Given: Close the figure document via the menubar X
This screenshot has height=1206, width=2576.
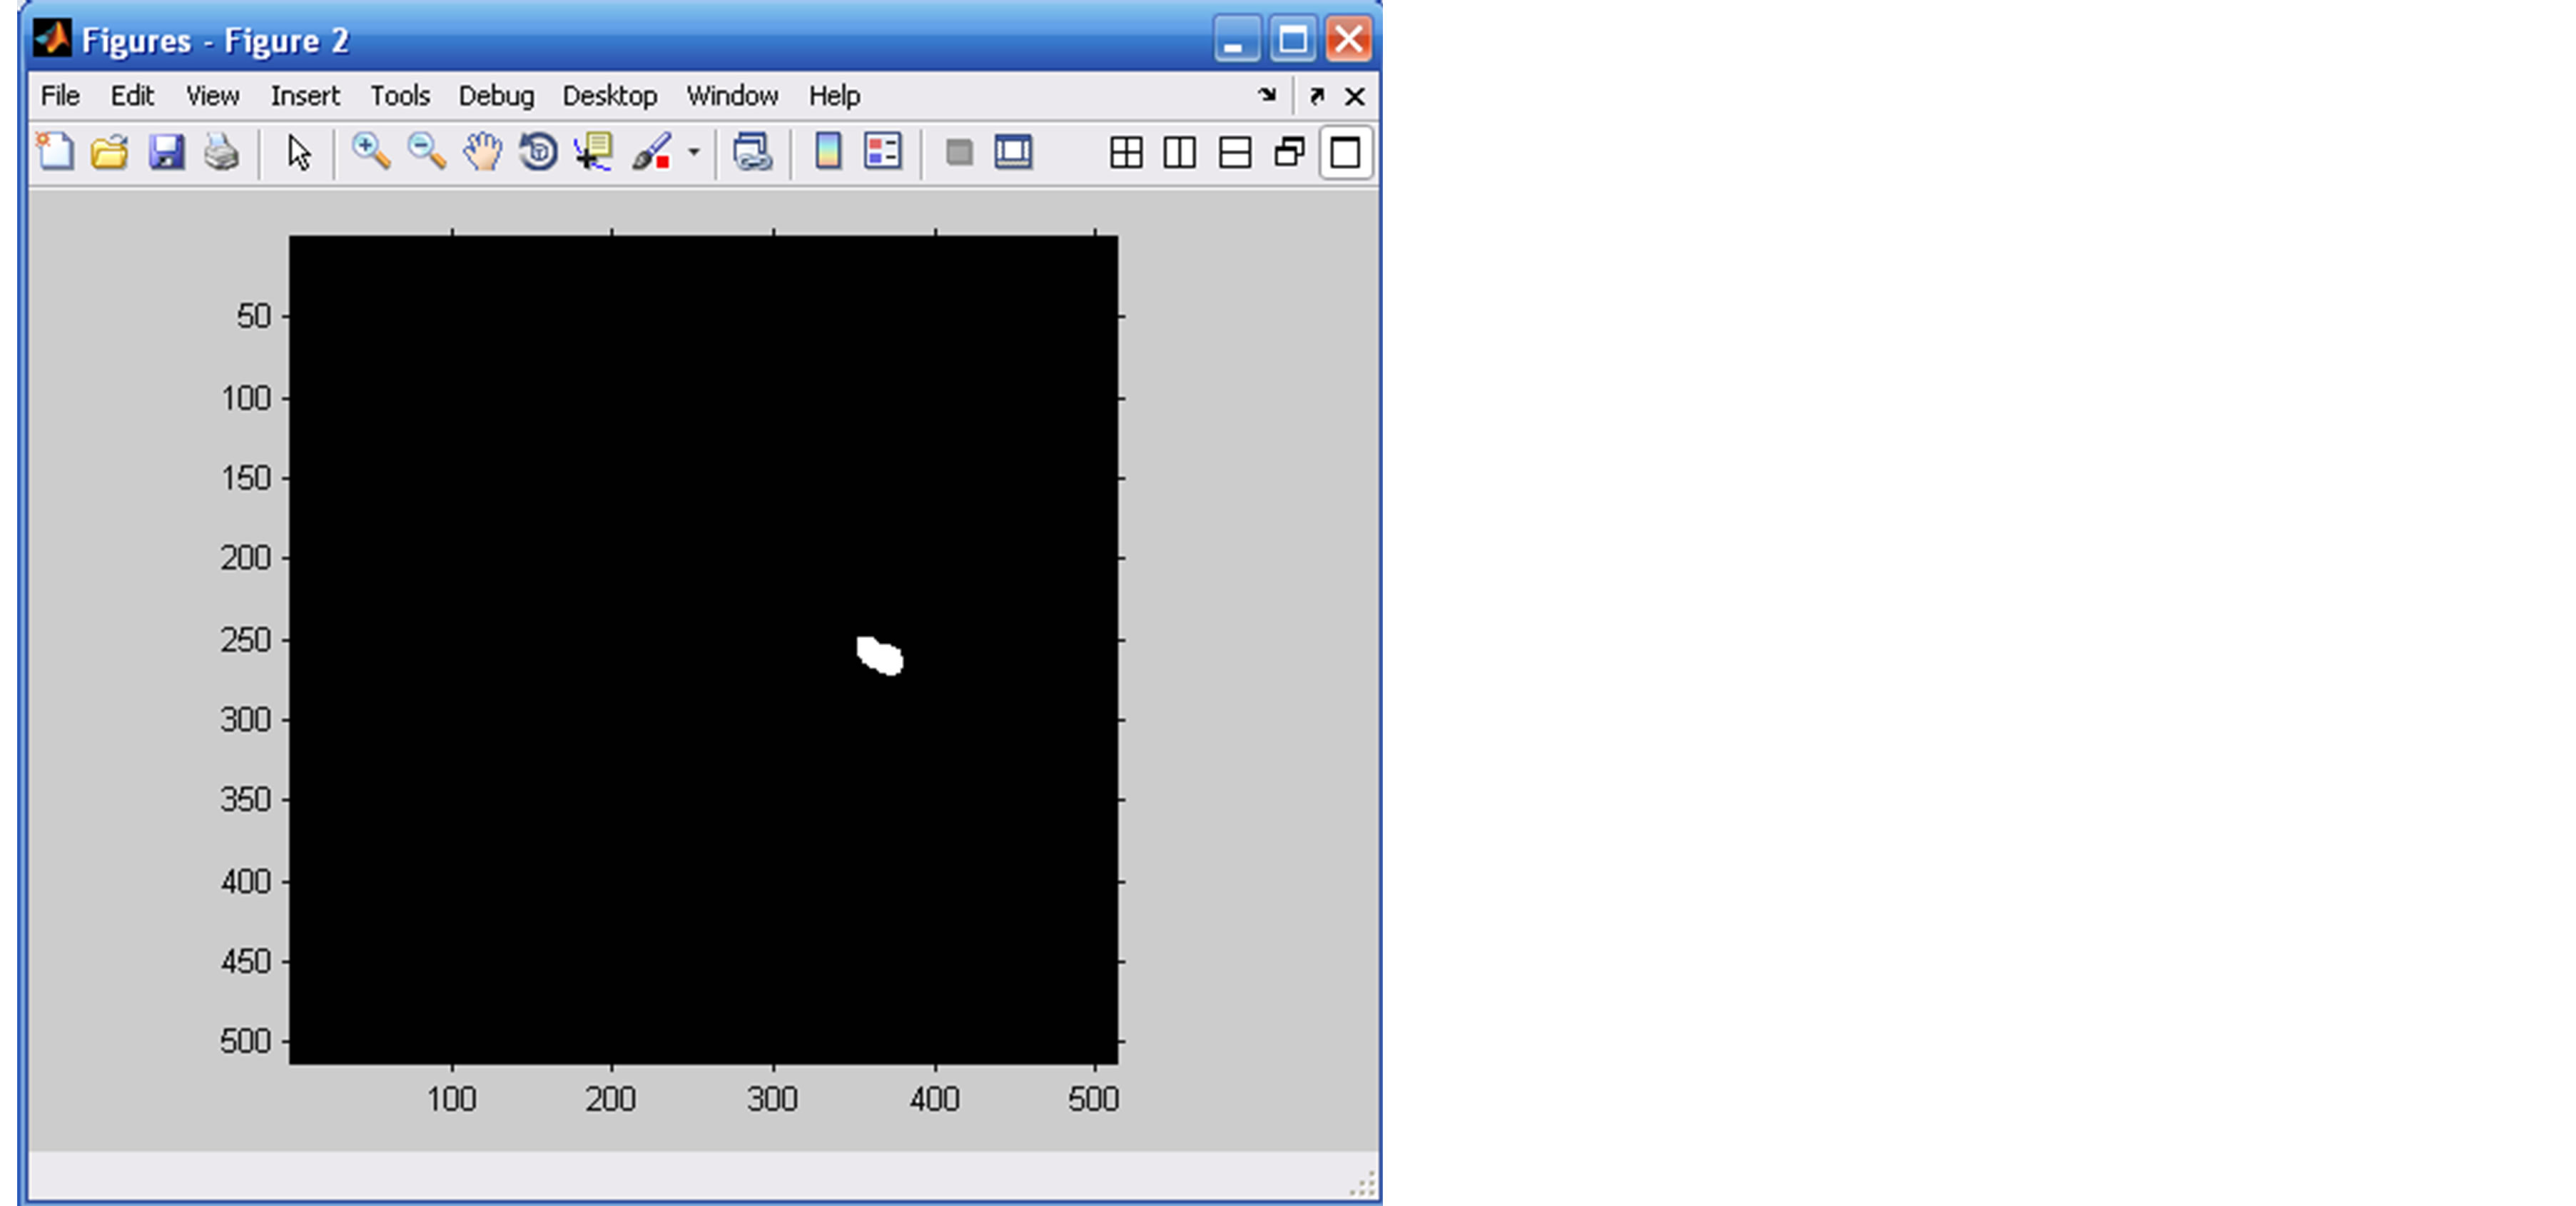Looking at the screenshot, I should (1354, 96).
